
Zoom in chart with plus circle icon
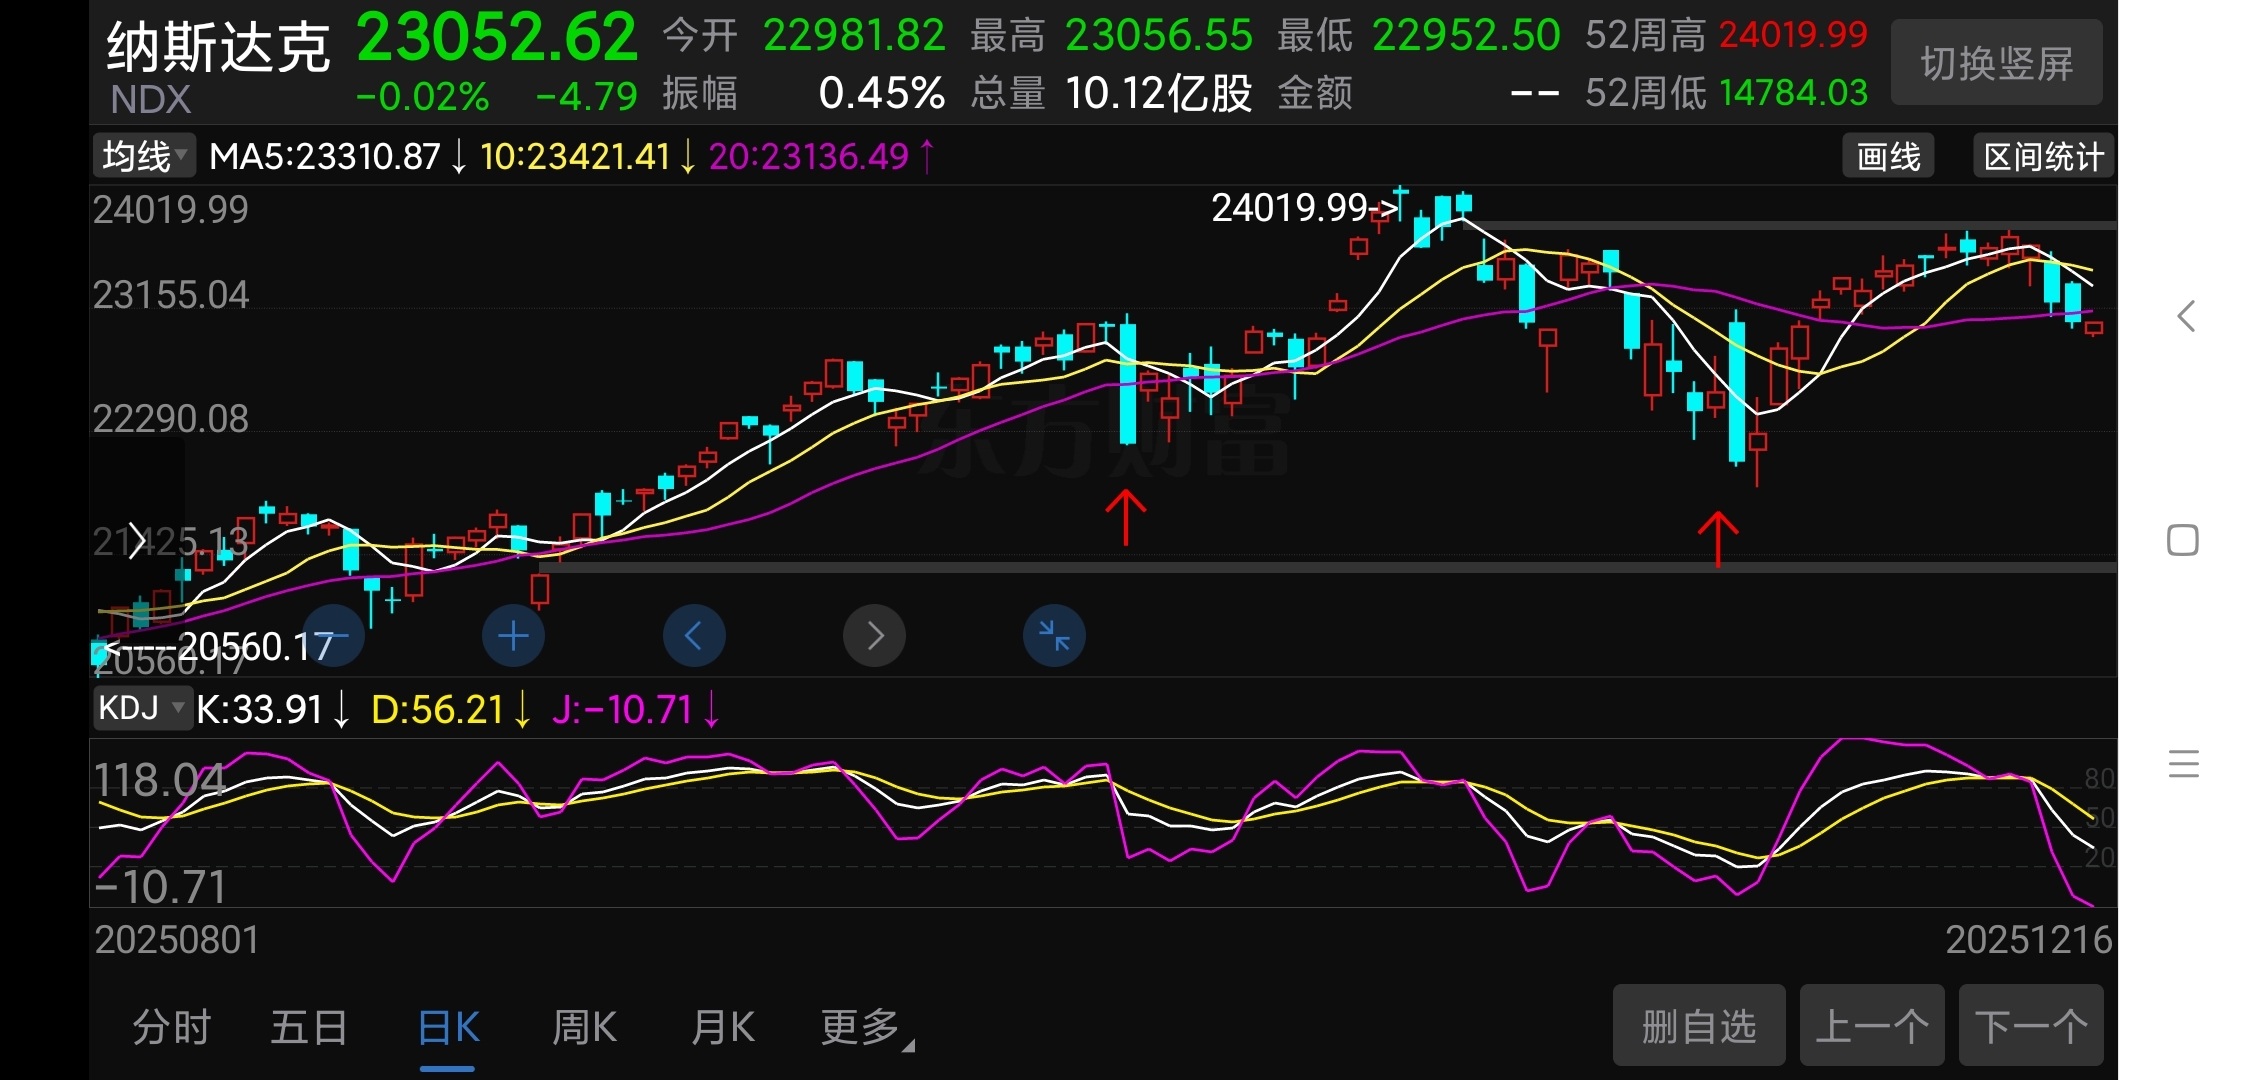[513, 636]
